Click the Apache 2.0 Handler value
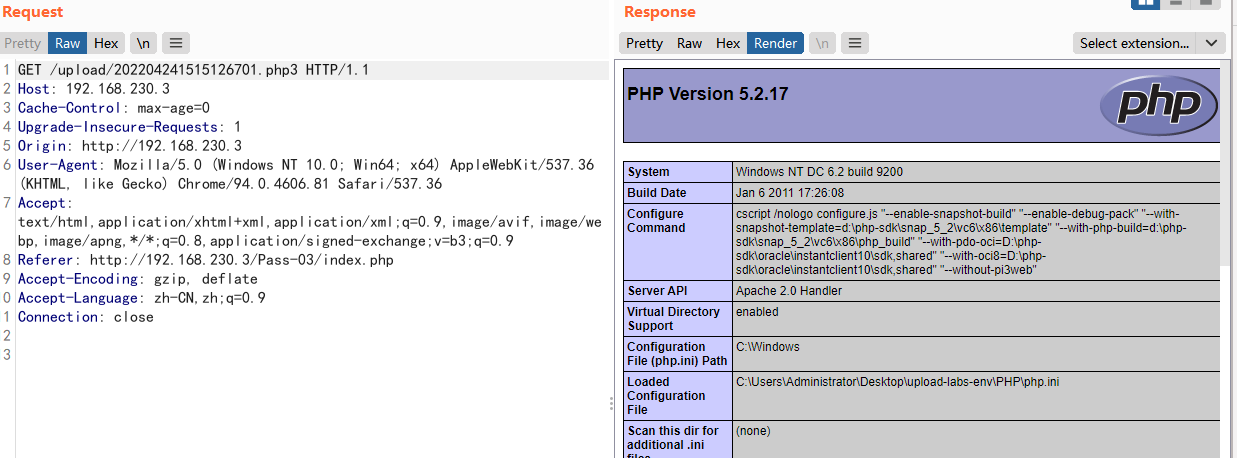The image size is (1237, 458). click(789, 291)
